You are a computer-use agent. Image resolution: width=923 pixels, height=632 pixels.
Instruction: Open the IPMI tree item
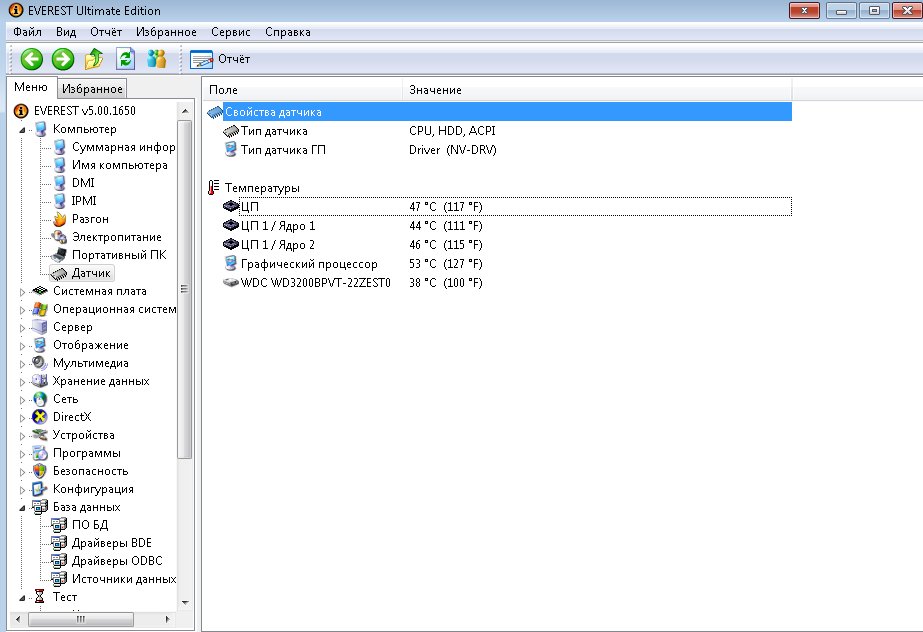point(84,201)
